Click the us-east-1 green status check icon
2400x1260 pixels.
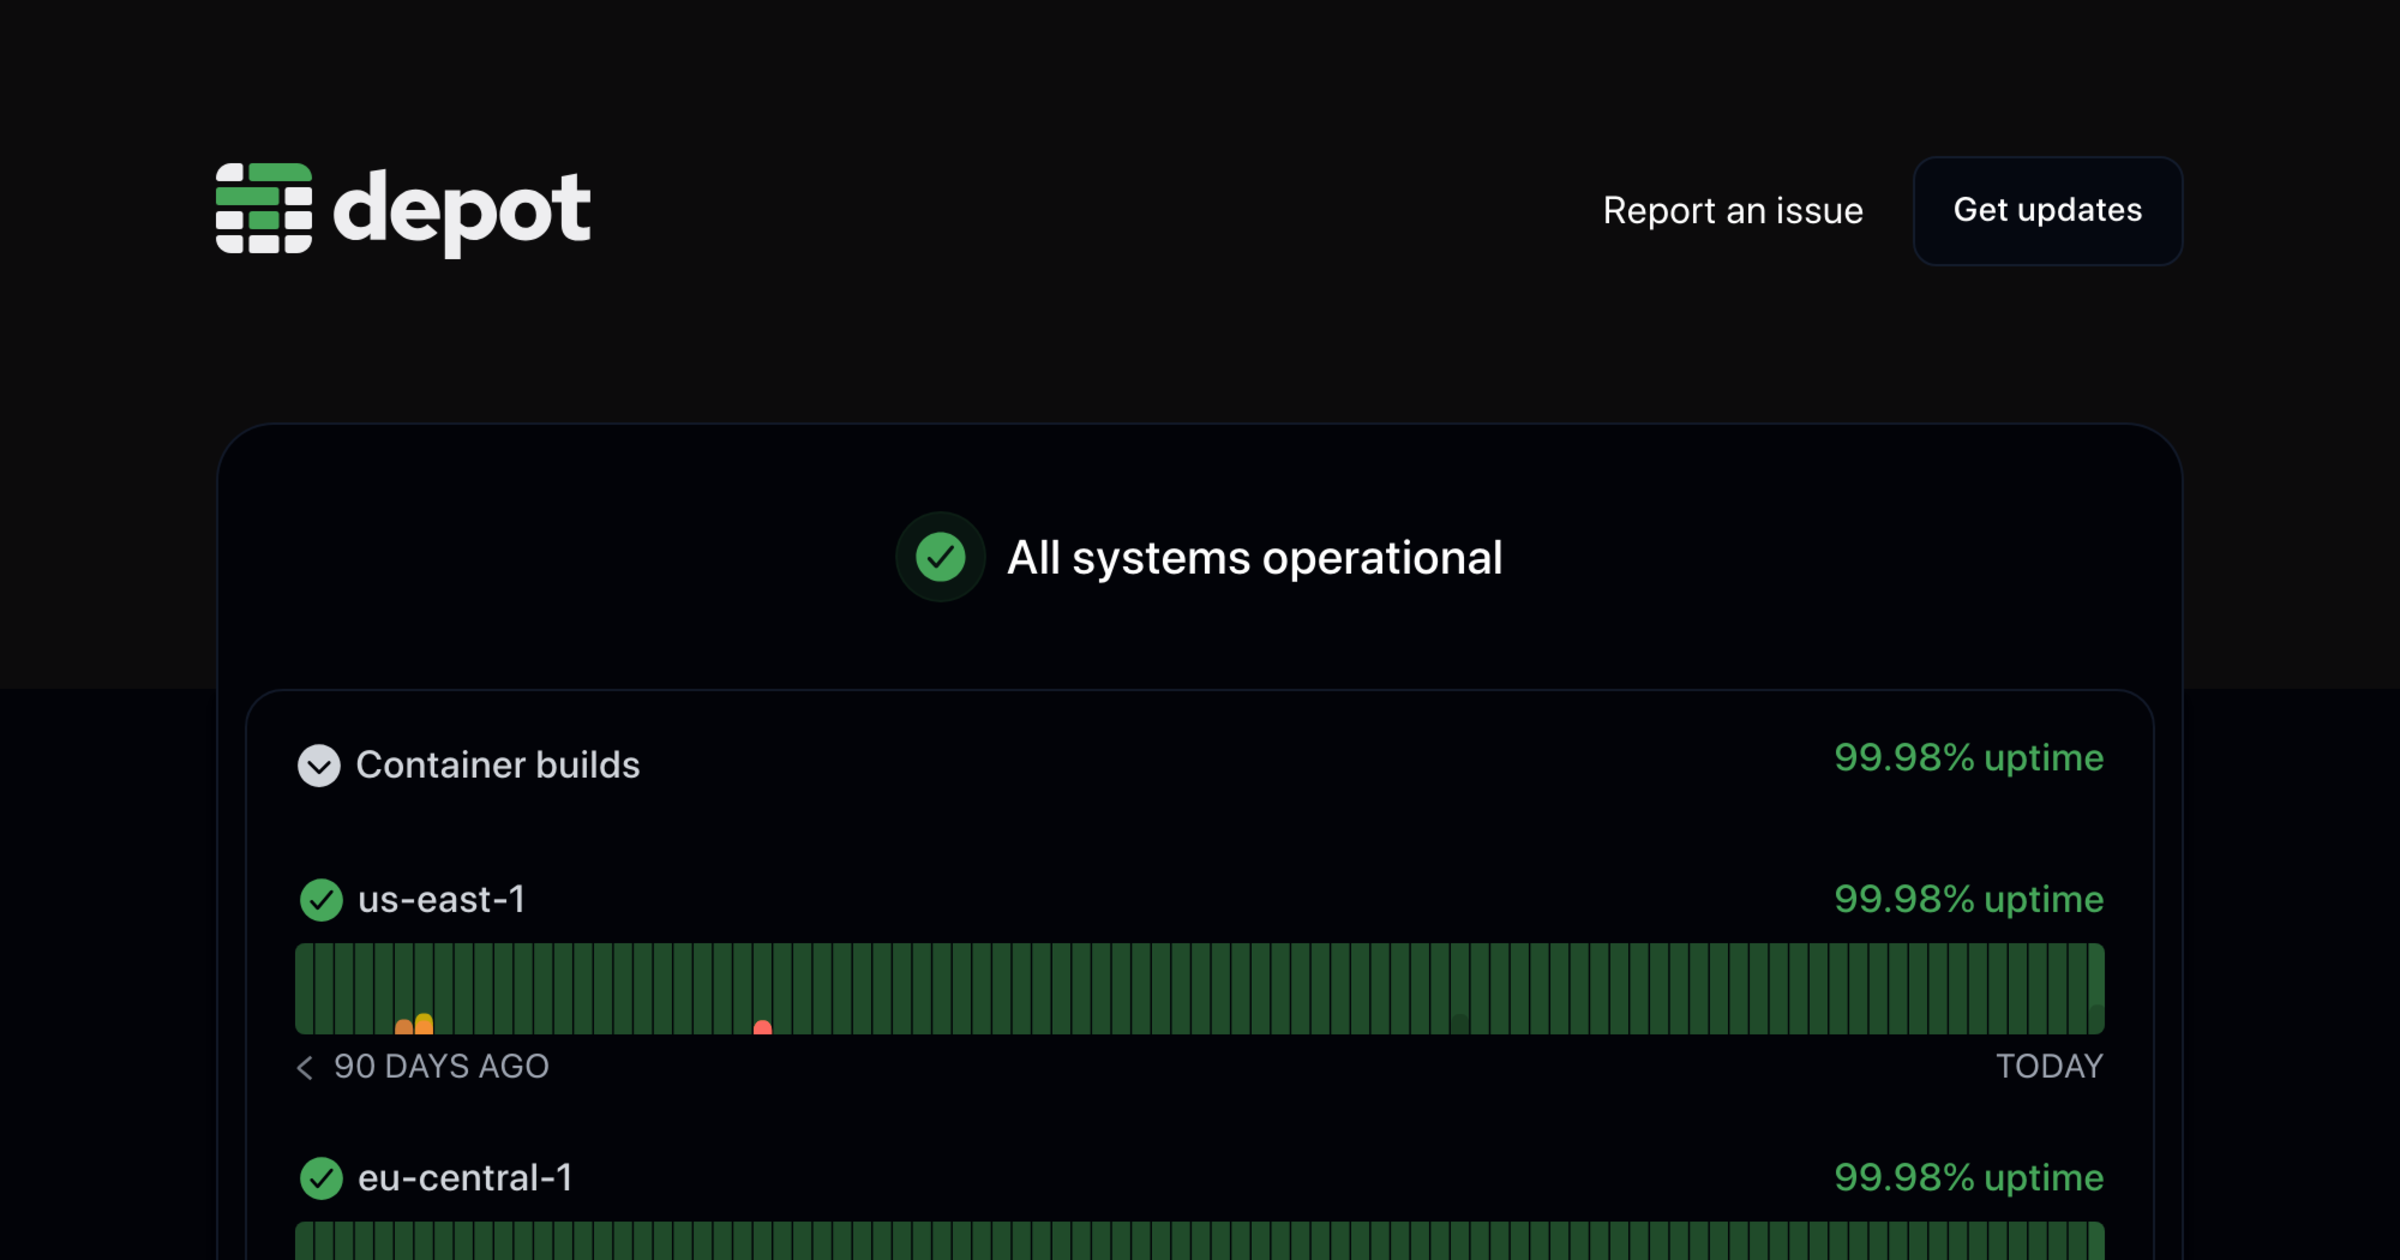tap(321, 900)
